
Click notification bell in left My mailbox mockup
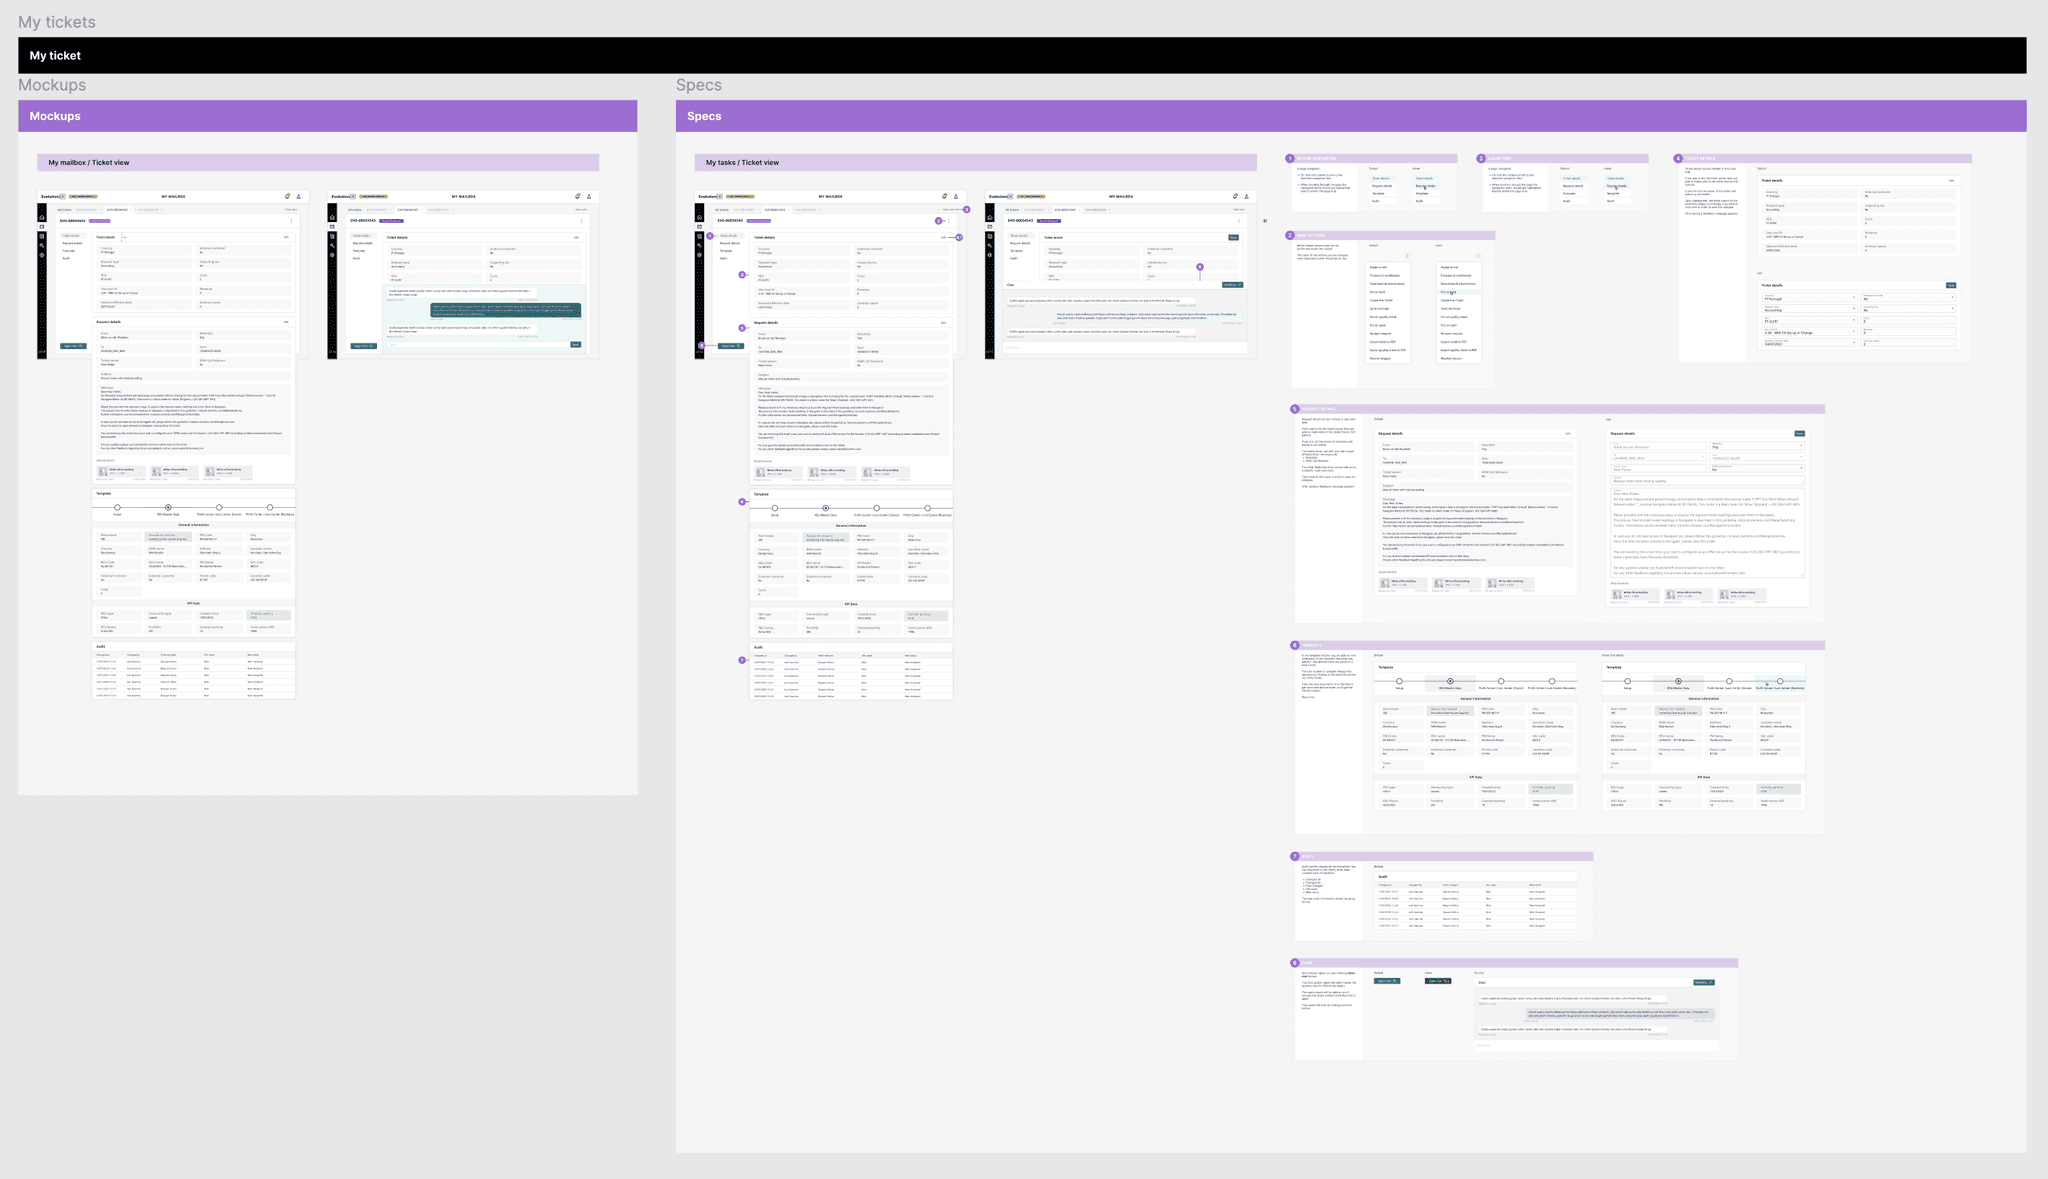point(287,196)
